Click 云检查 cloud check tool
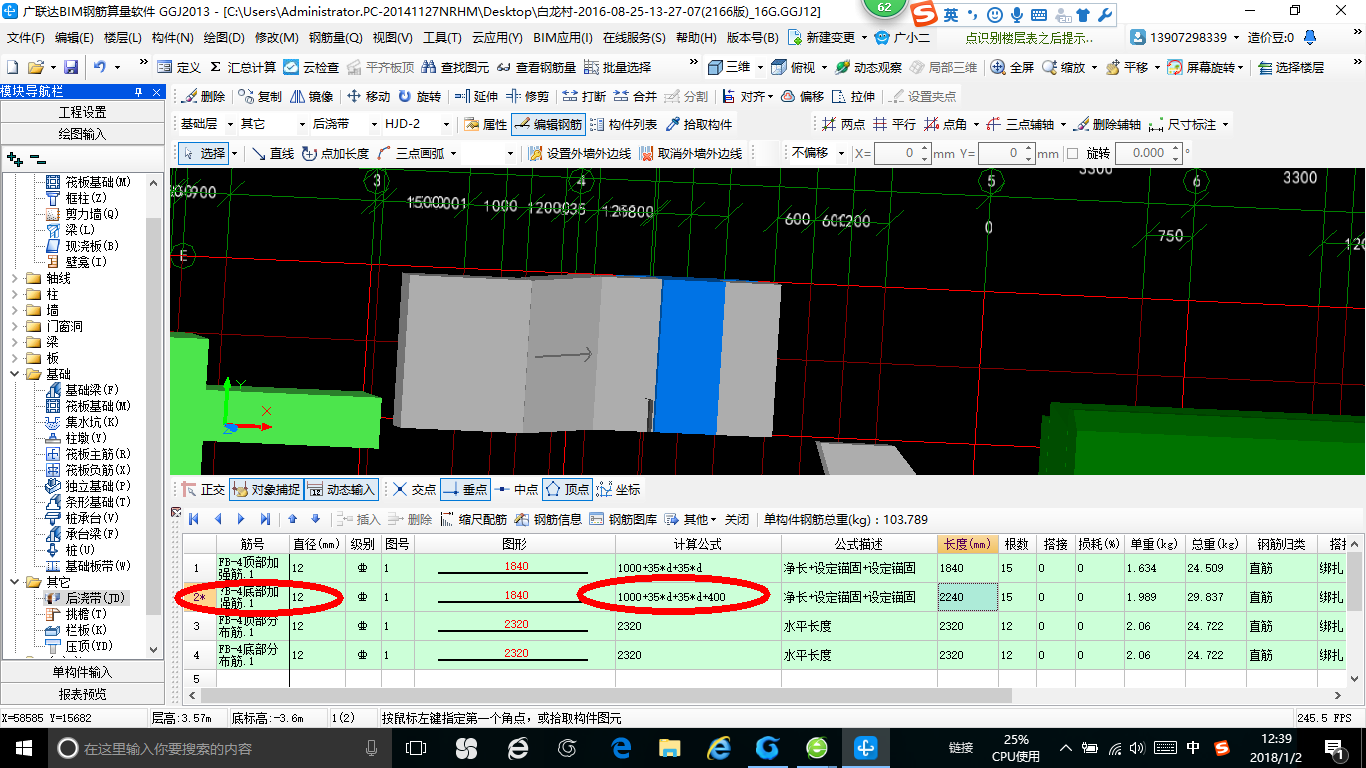1366x768 pixels. [x=311, y=67]
